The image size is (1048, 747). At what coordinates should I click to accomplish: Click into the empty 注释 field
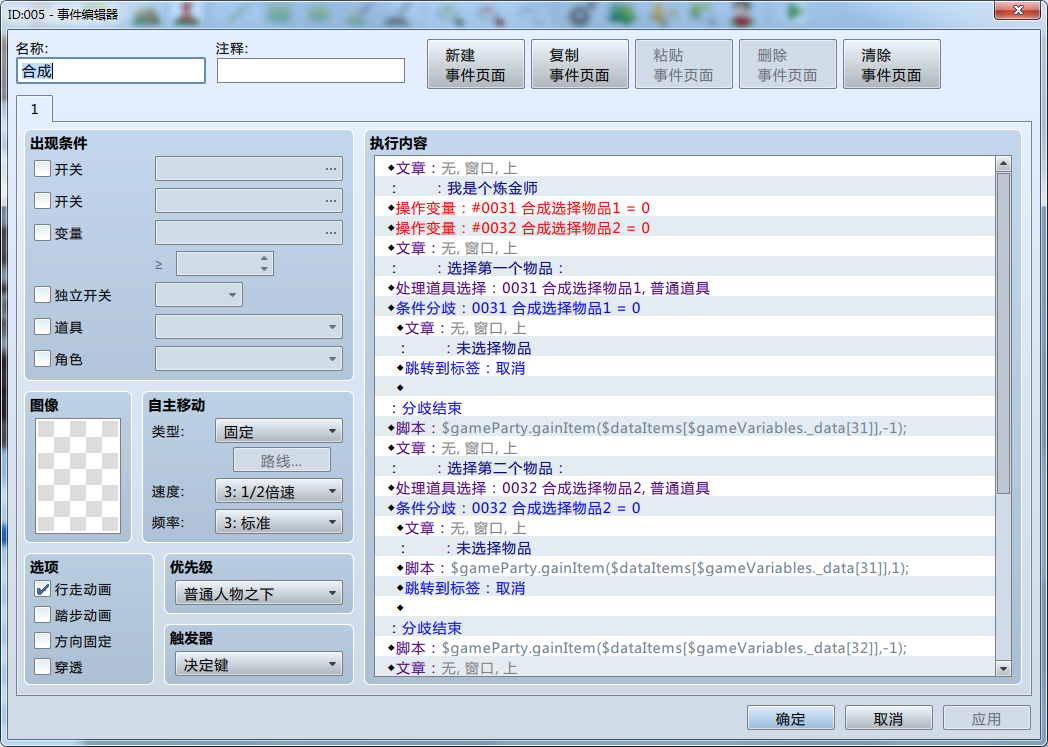click(x=311, y=71)
